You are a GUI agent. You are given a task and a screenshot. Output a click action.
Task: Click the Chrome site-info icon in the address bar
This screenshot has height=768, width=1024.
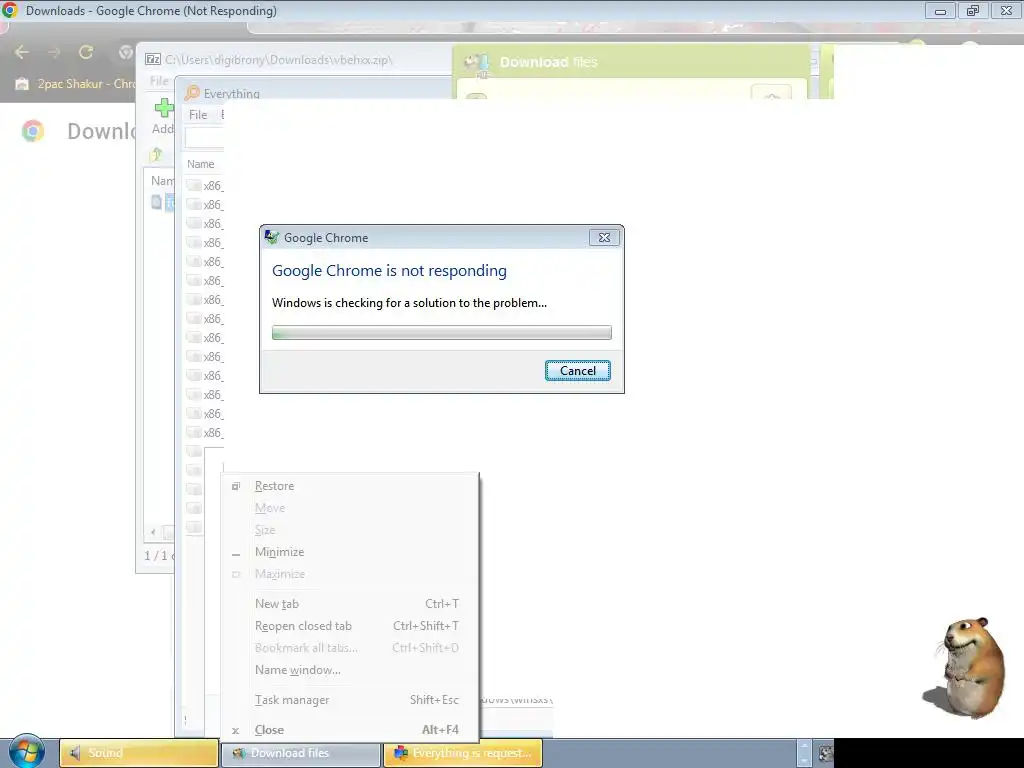(125, 52)
